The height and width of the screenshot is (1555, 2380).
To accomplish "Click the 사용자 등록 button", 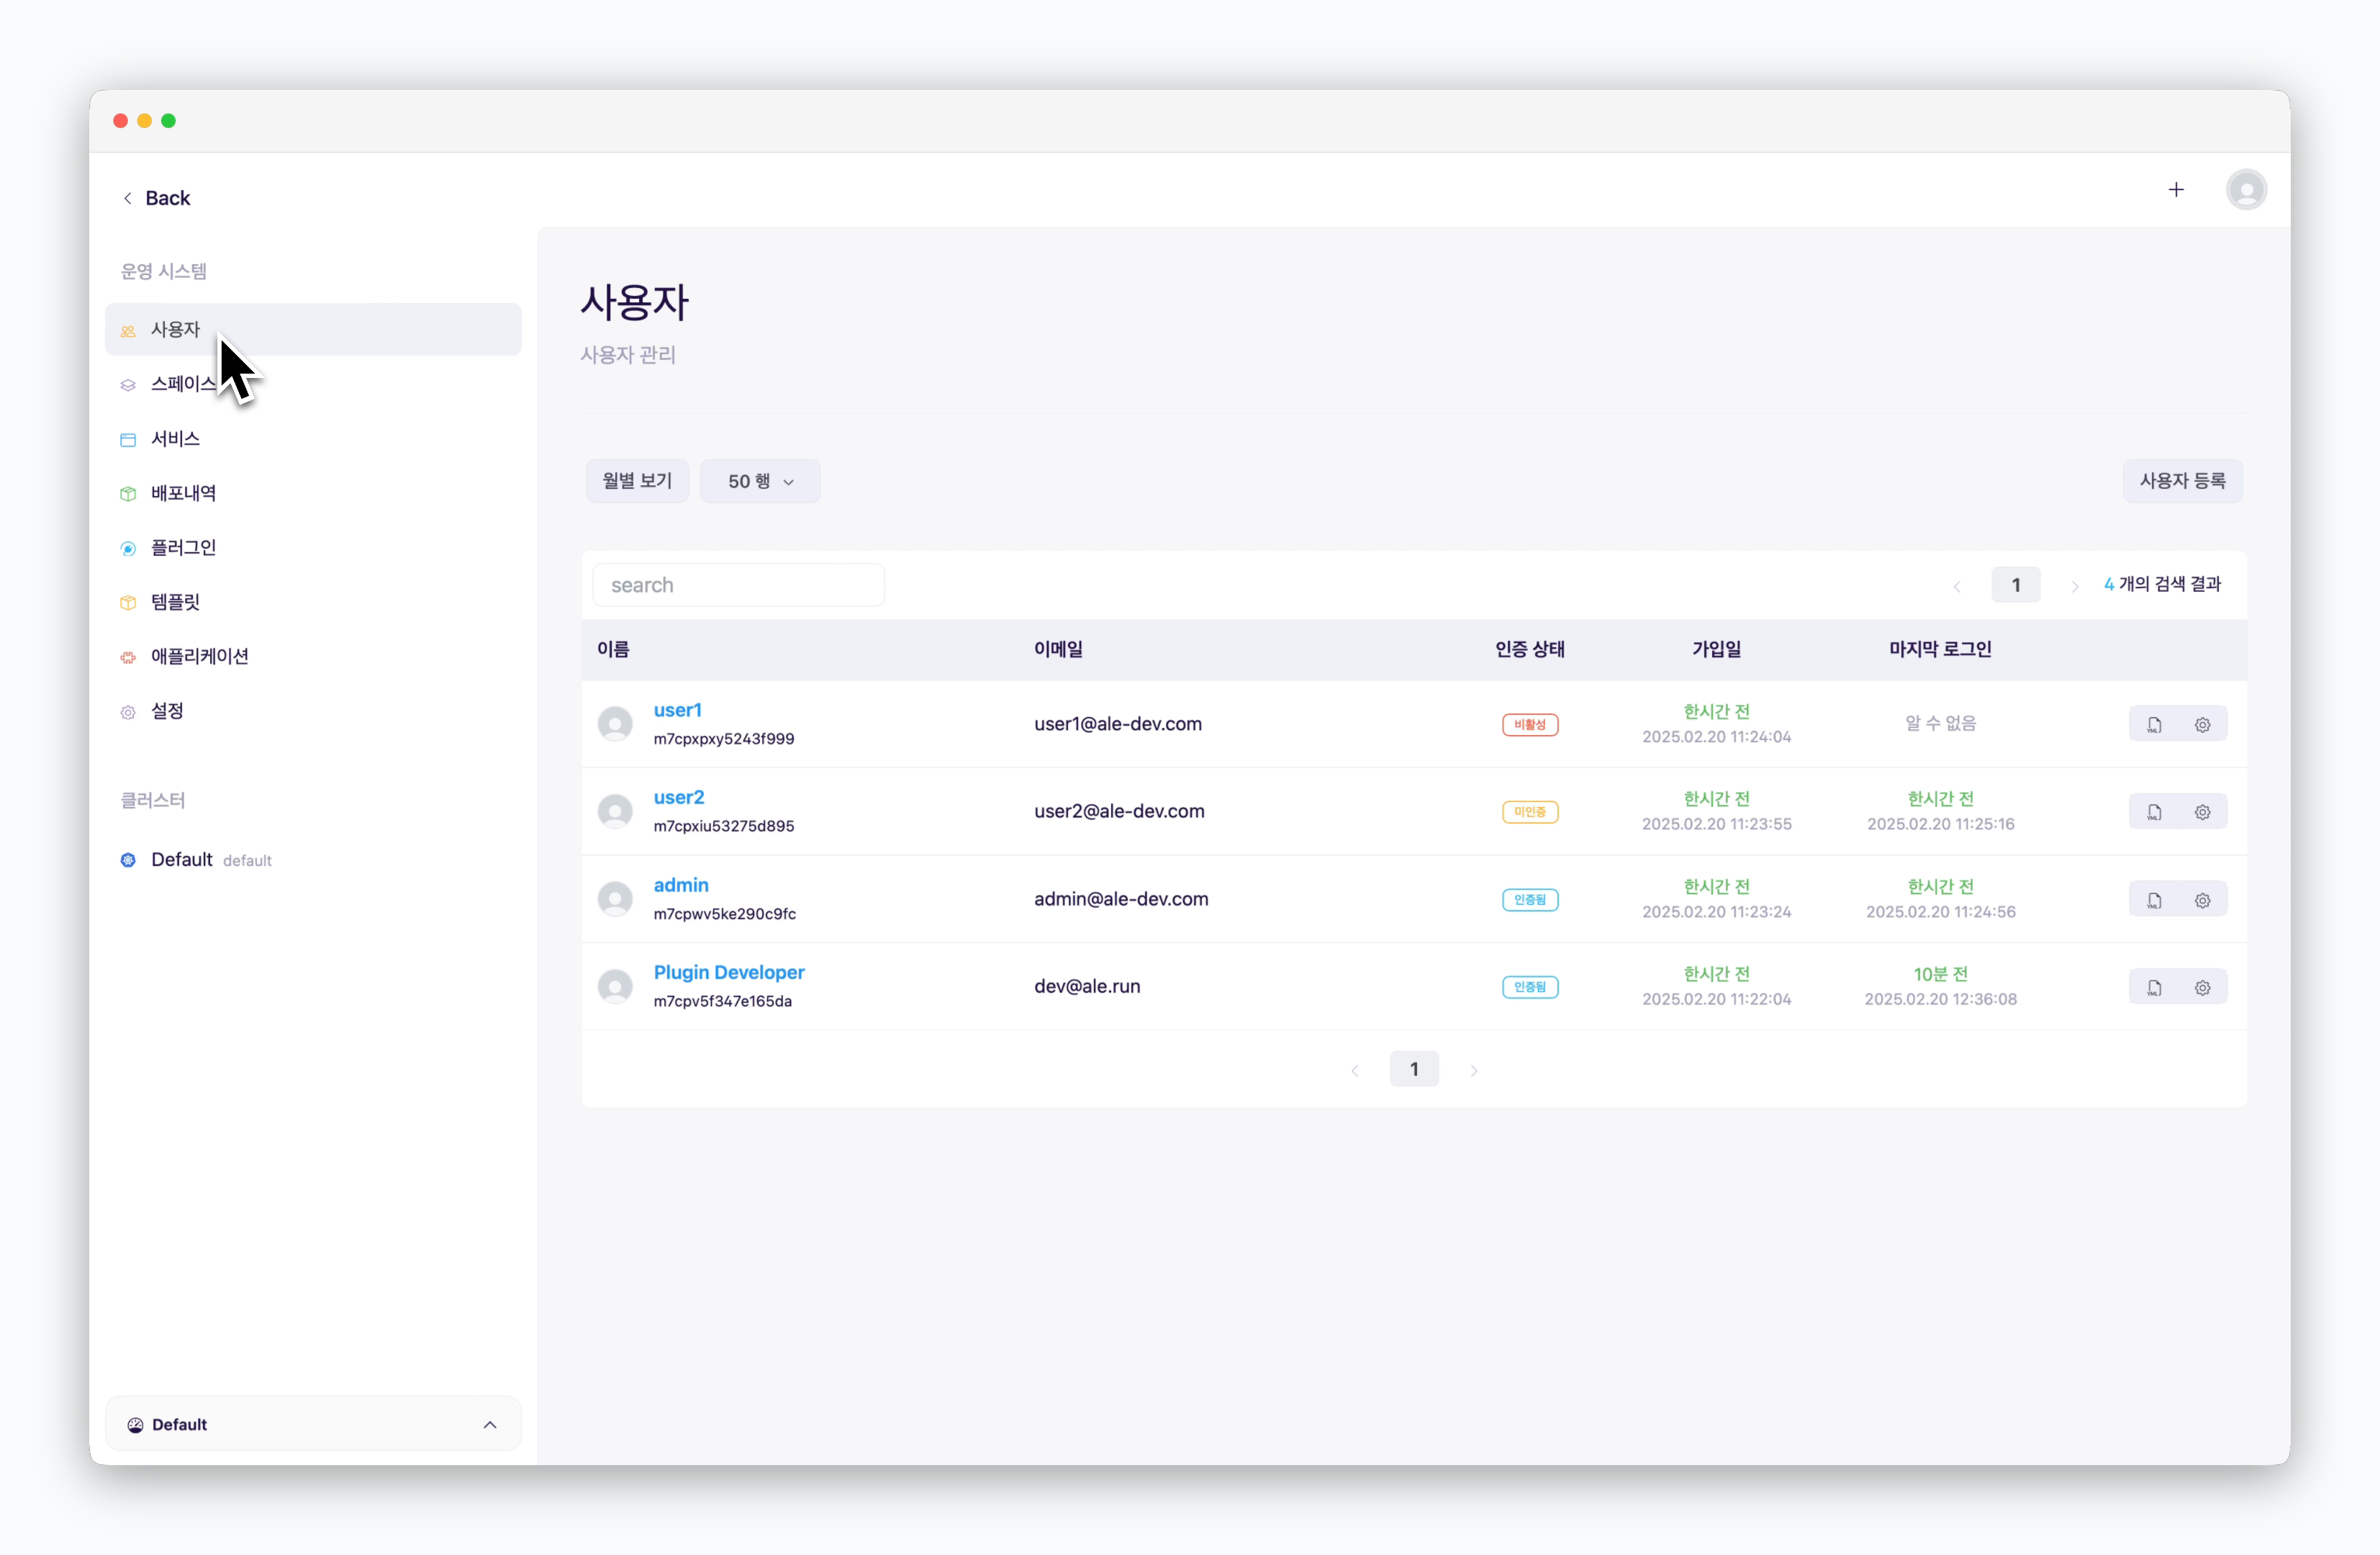I will point(2182,481).
